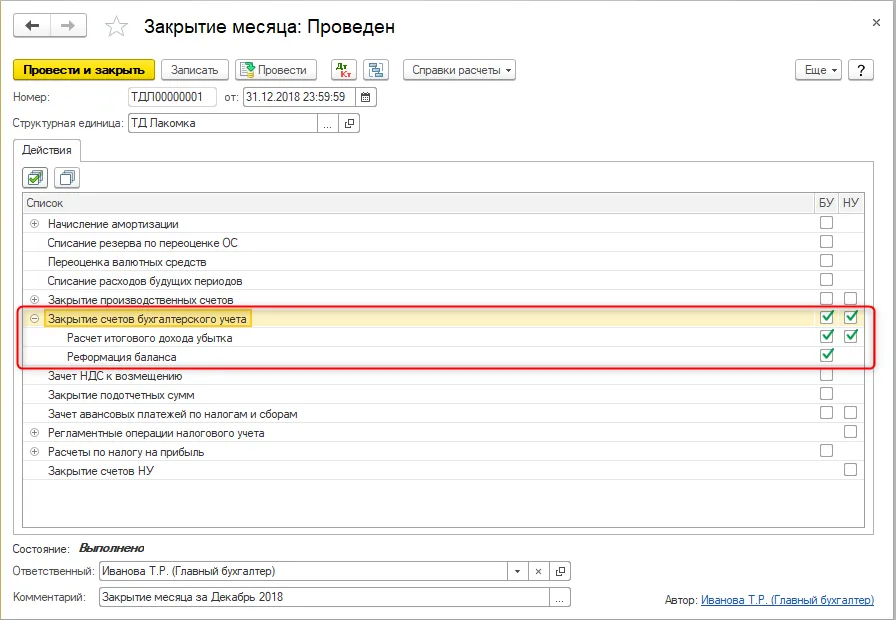The height and width of the screenshot is (620, 896).
Task: Go back with the left arrow button
Action: pyautogui.click(x=32, y=26)
